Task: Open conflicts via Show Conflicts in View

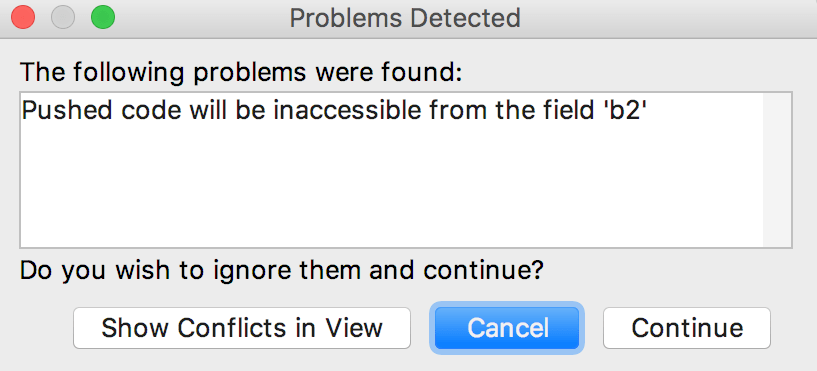Action: click(242, 328)
